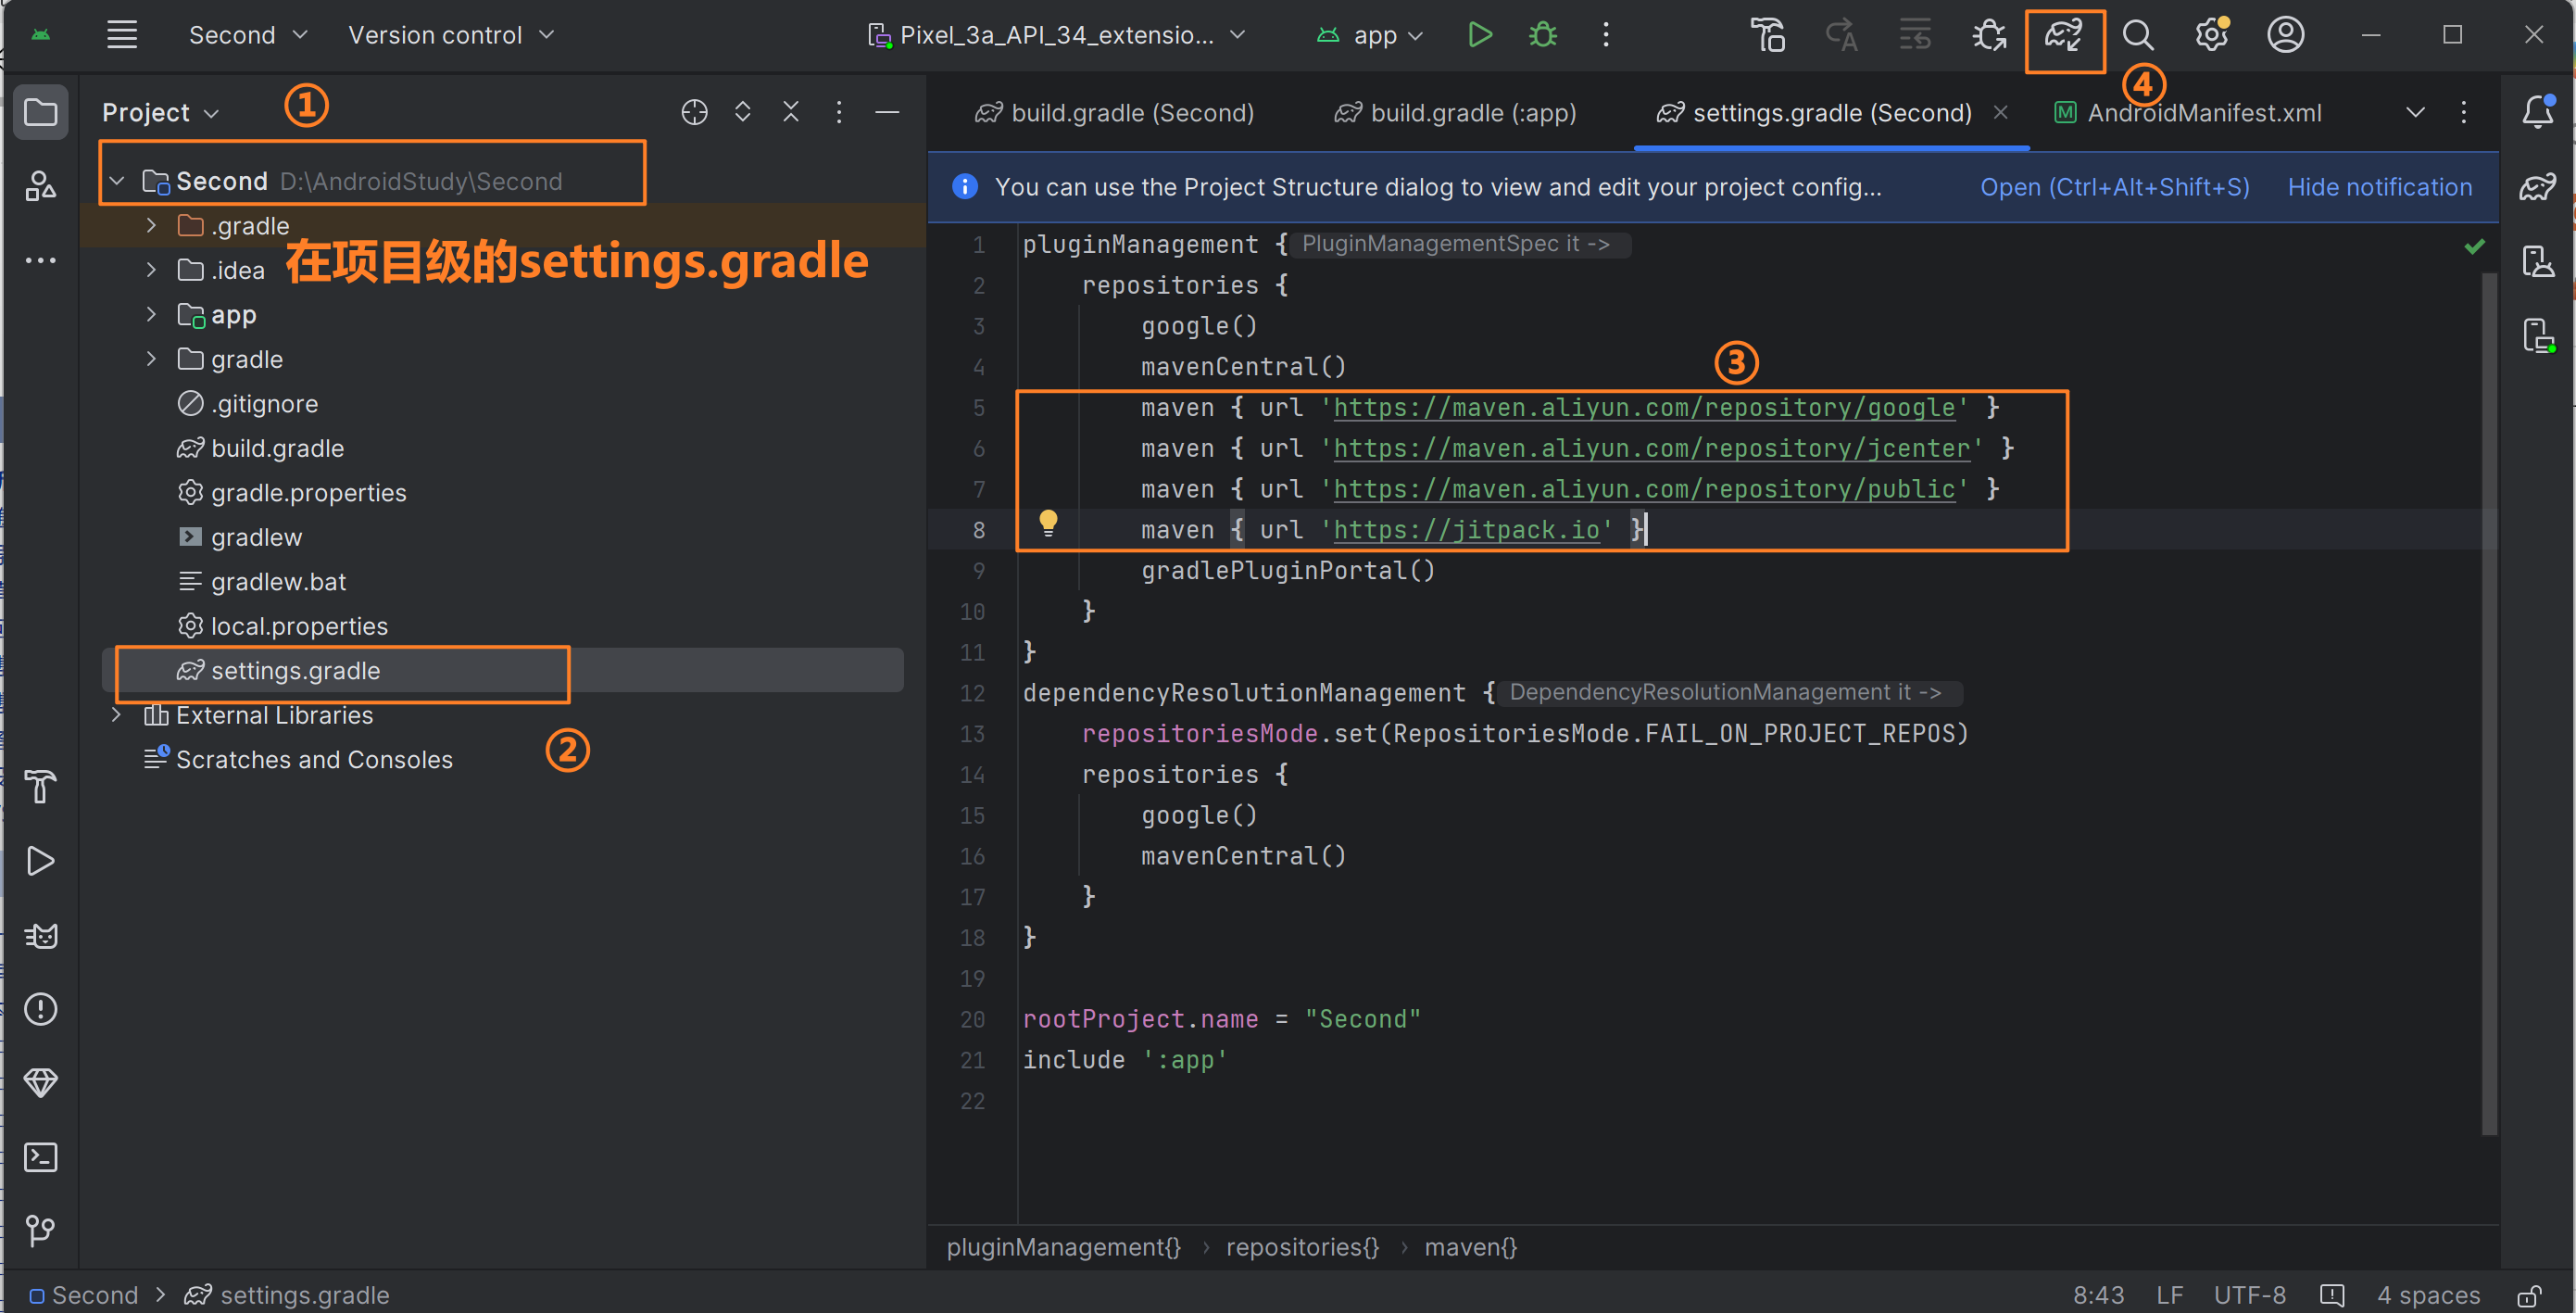Viewport: 2576px width, 1313px height.
Task: Click the Hide notification link
Action: [2379, 187]
